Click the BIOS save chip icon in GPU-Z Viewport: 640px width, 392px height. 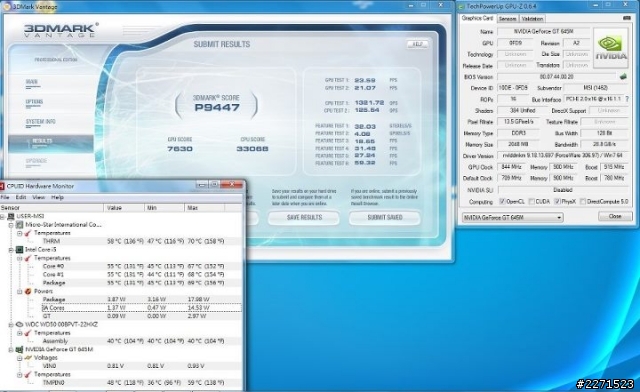pyautogui.click(x=623, y=76)
